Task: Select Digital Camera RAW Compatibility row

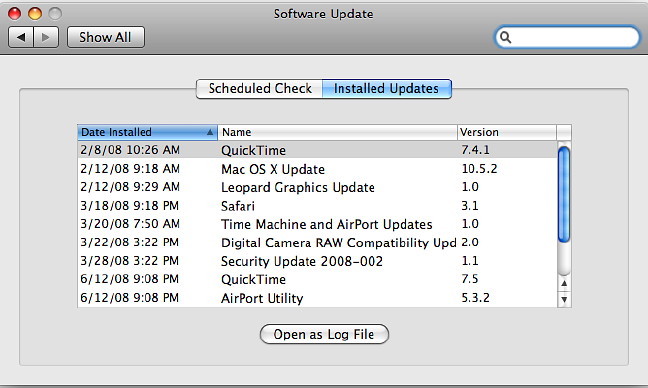Action: tap(317, 243)
